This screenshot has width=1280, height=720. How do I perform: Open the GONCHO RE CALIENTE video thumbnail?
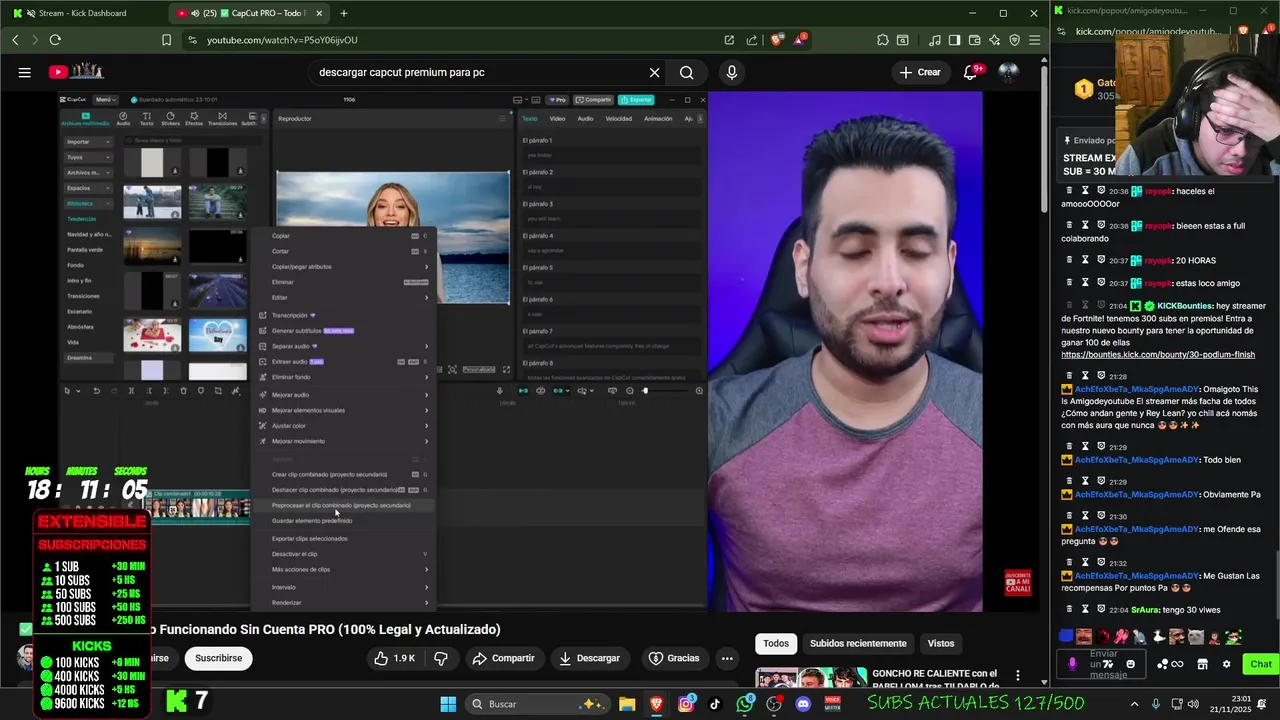(x=810, y=678)
